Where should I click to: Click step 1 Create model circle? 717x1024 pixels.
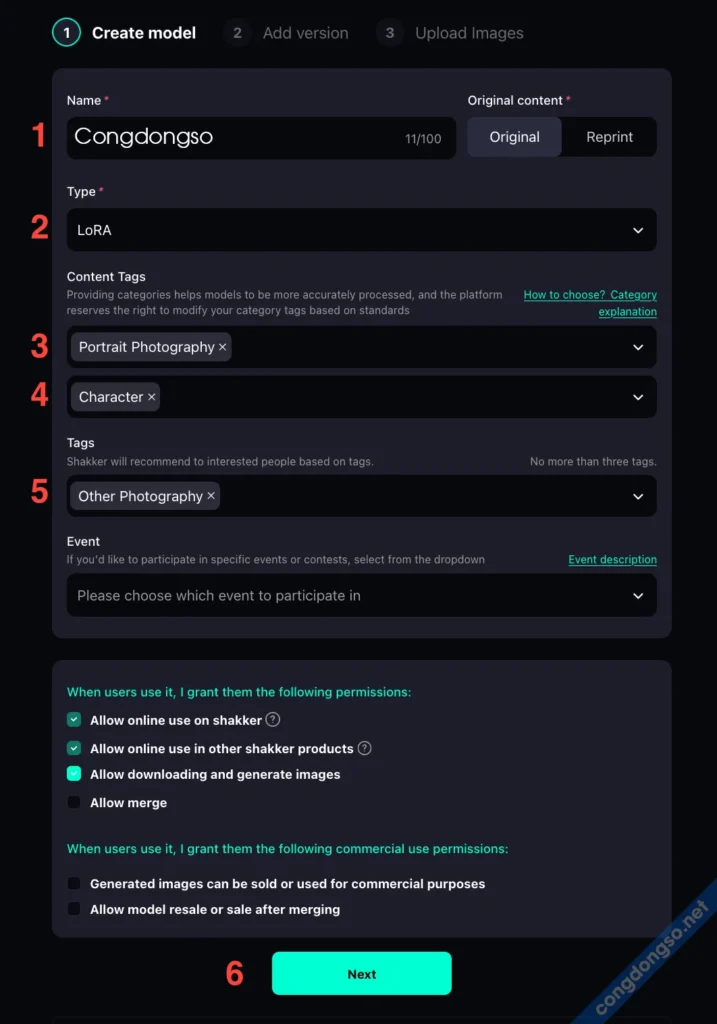click(x=66, y=33)
